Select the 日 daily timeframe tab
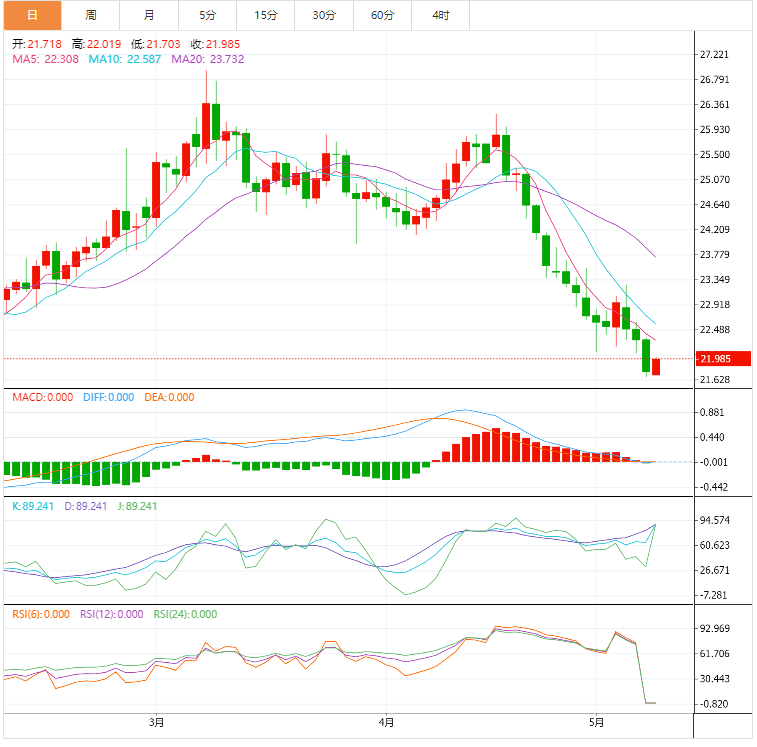 32,15
